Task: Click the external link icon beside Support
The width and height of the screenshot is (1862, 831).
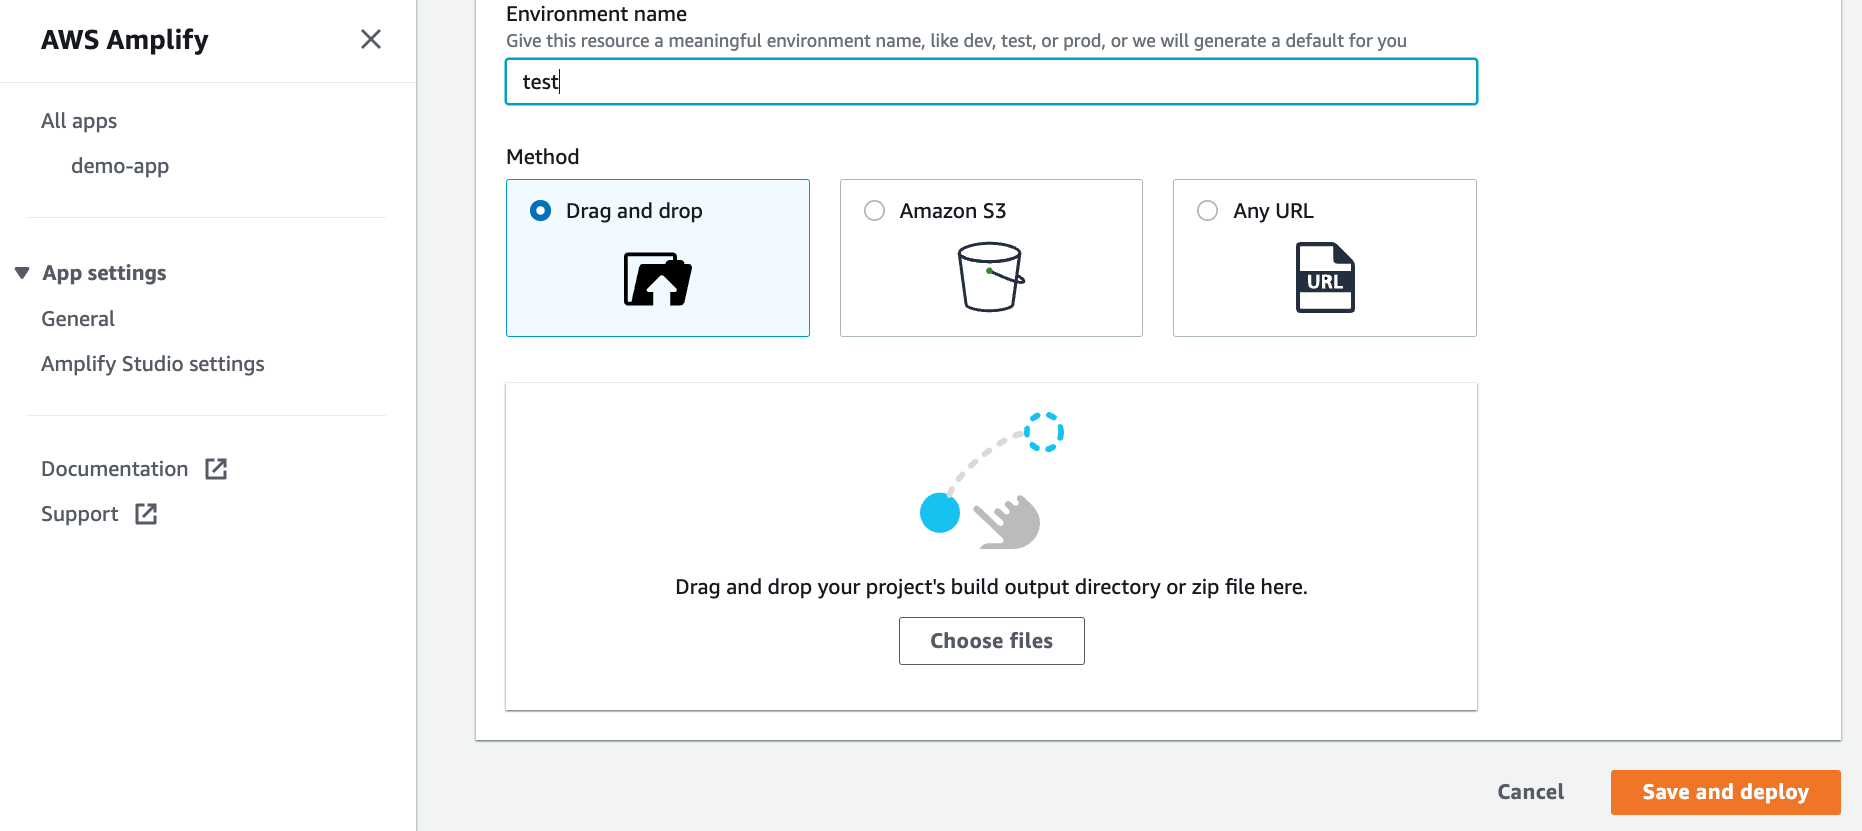Action: tap(146, 513)
